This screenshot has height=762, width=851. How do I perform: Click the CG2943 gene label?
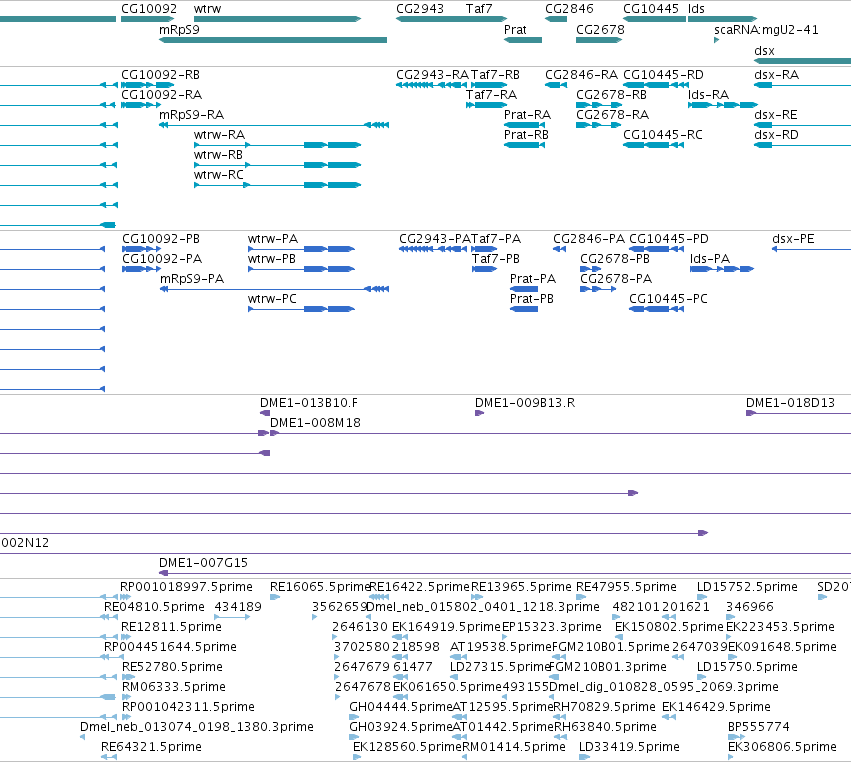[x=420, y=9]
